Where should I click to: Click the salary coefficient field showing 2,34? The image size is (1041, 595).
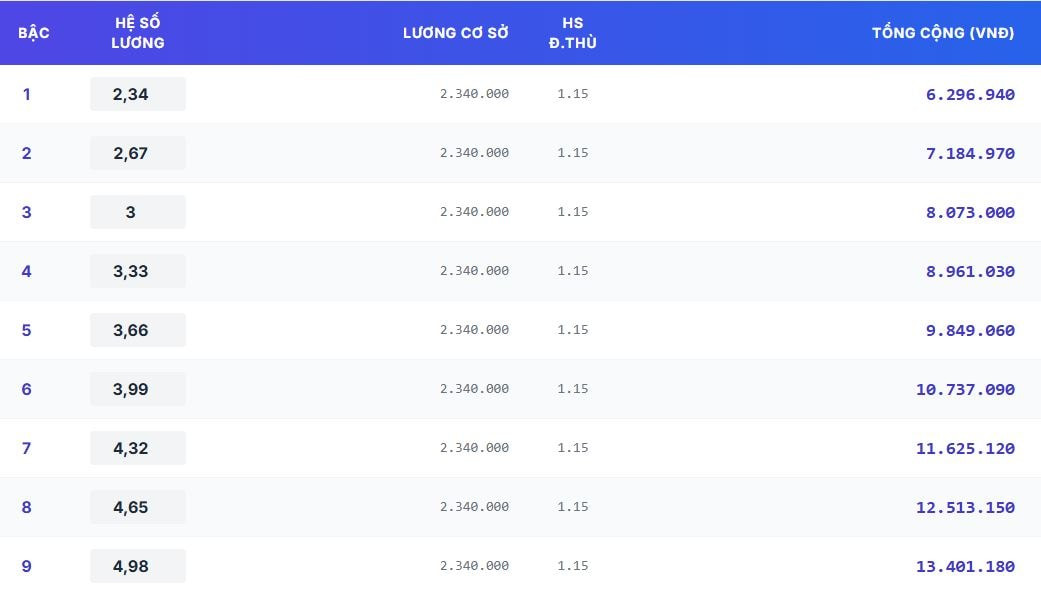coord(137,94)
